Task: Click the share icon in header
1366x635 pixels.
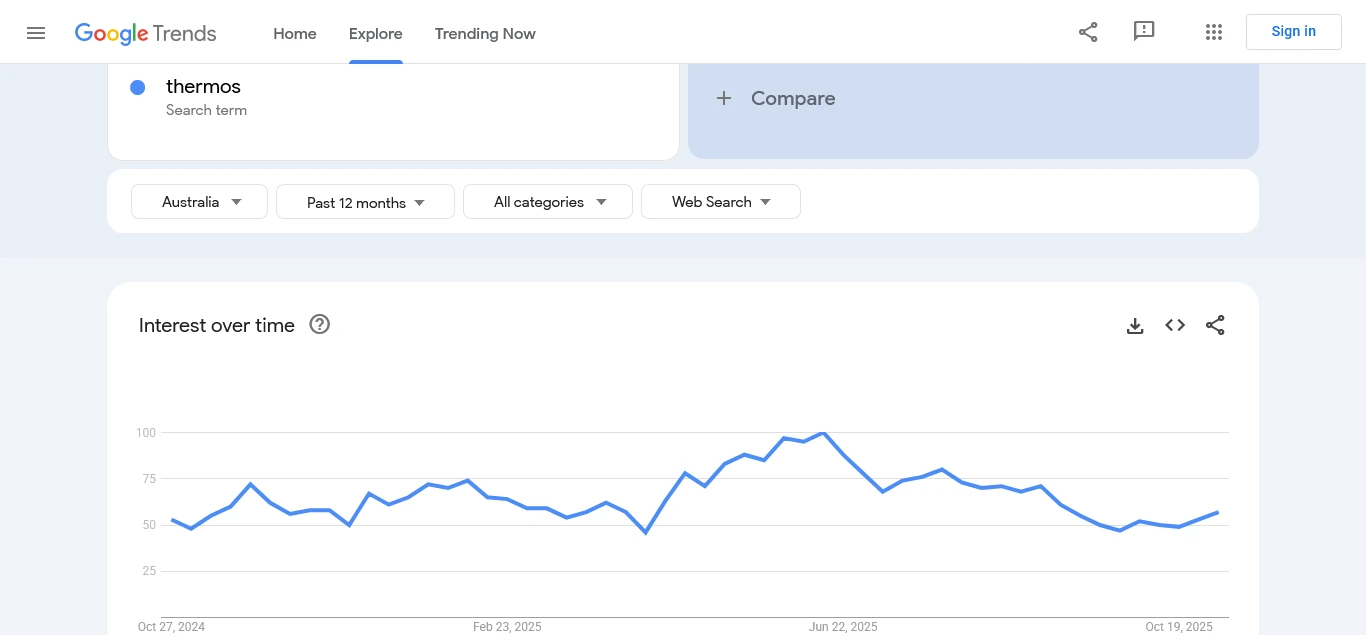Action: coord(1088,32)
